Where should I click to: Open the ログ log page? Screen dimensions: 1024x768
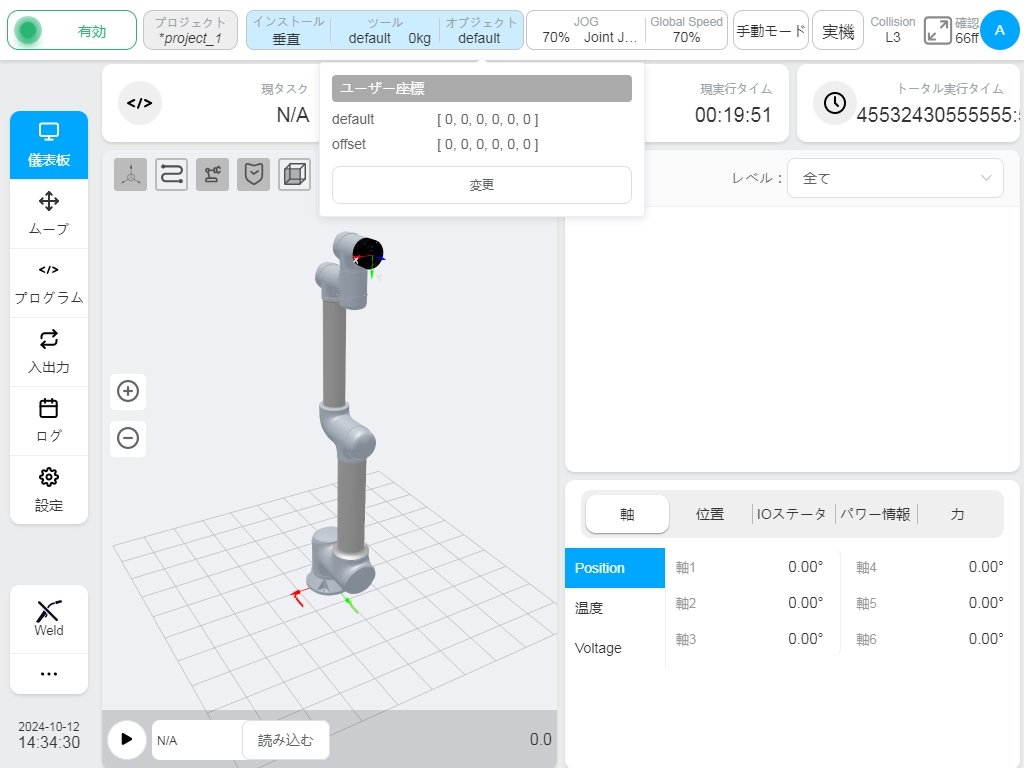49,421
